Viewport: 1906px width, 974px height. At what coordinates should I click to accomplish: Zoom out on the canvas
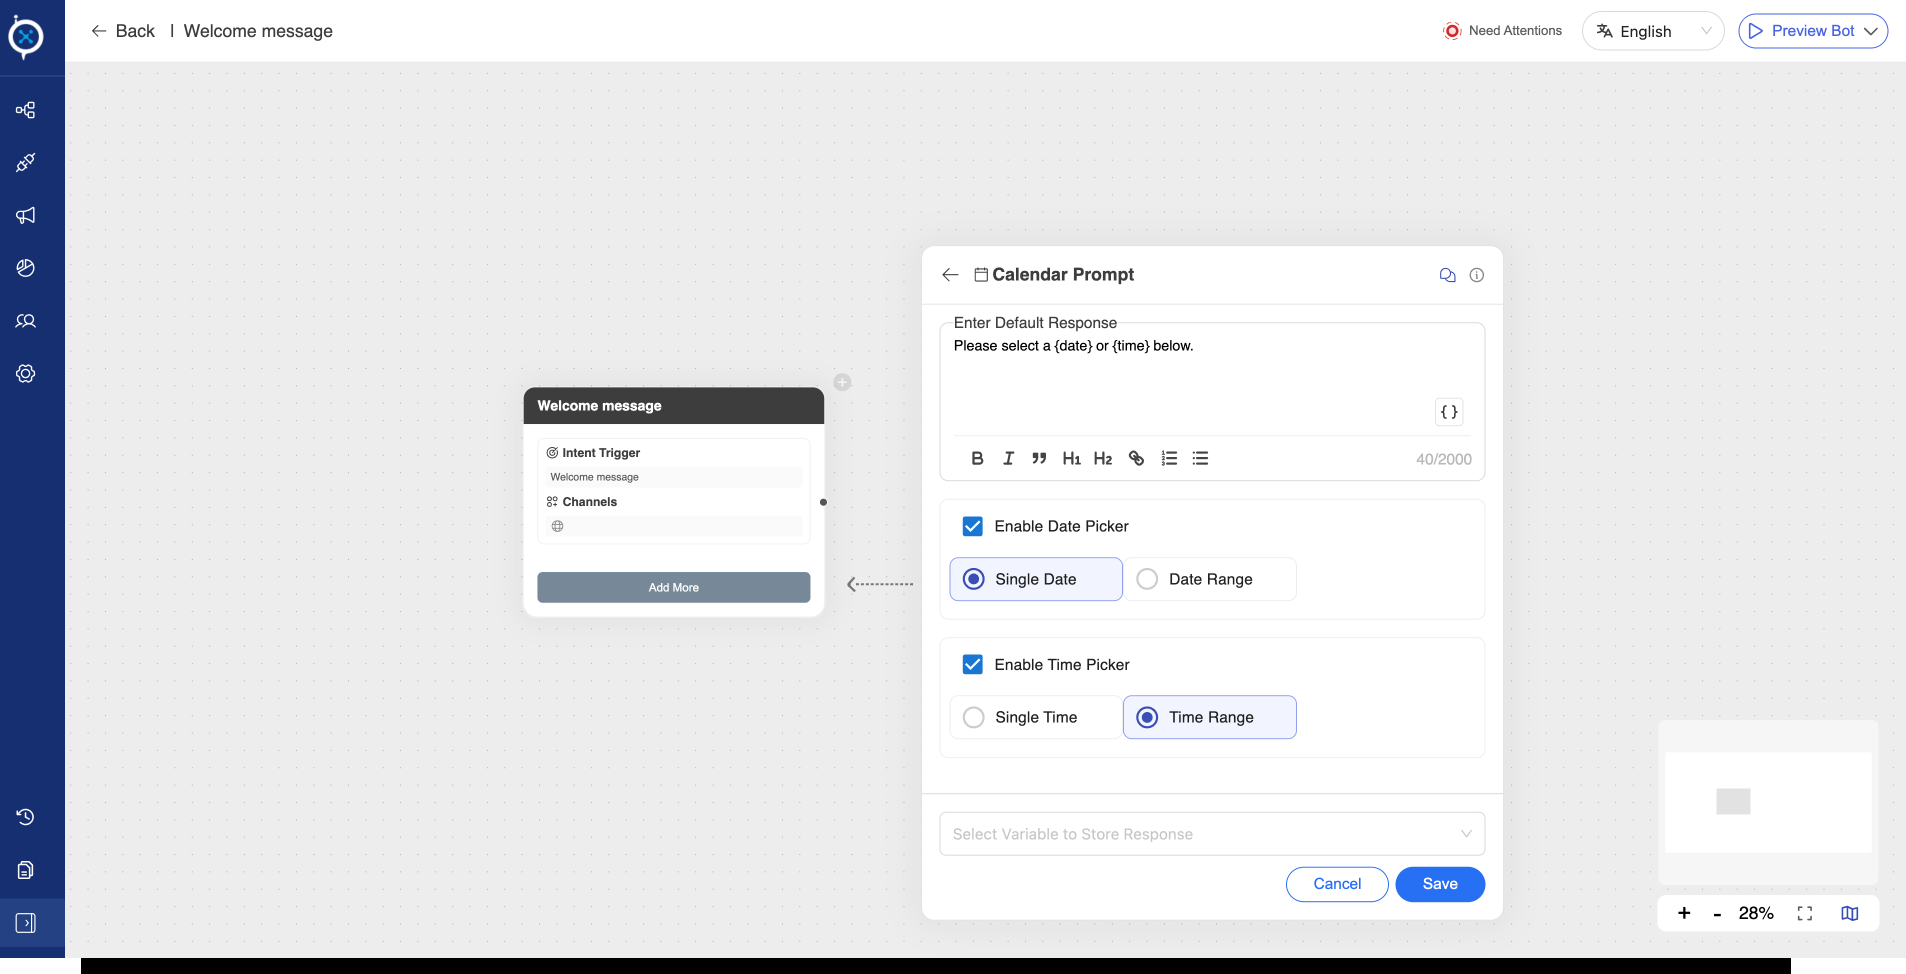1717,914
